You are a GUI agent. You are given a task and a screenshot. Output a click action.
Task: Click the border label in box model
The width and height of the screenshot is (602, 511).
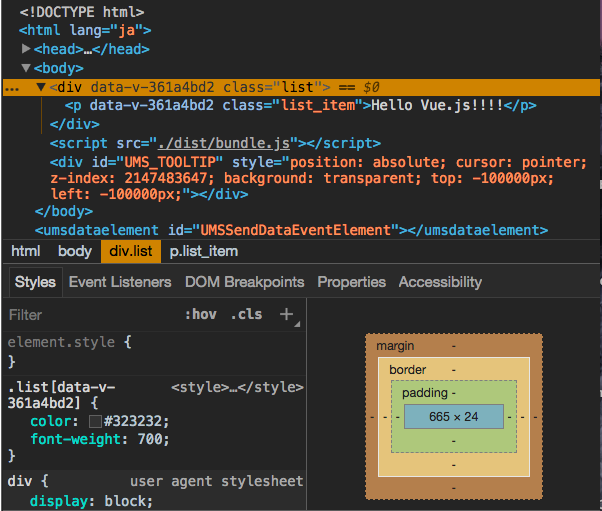pos(407,370)
